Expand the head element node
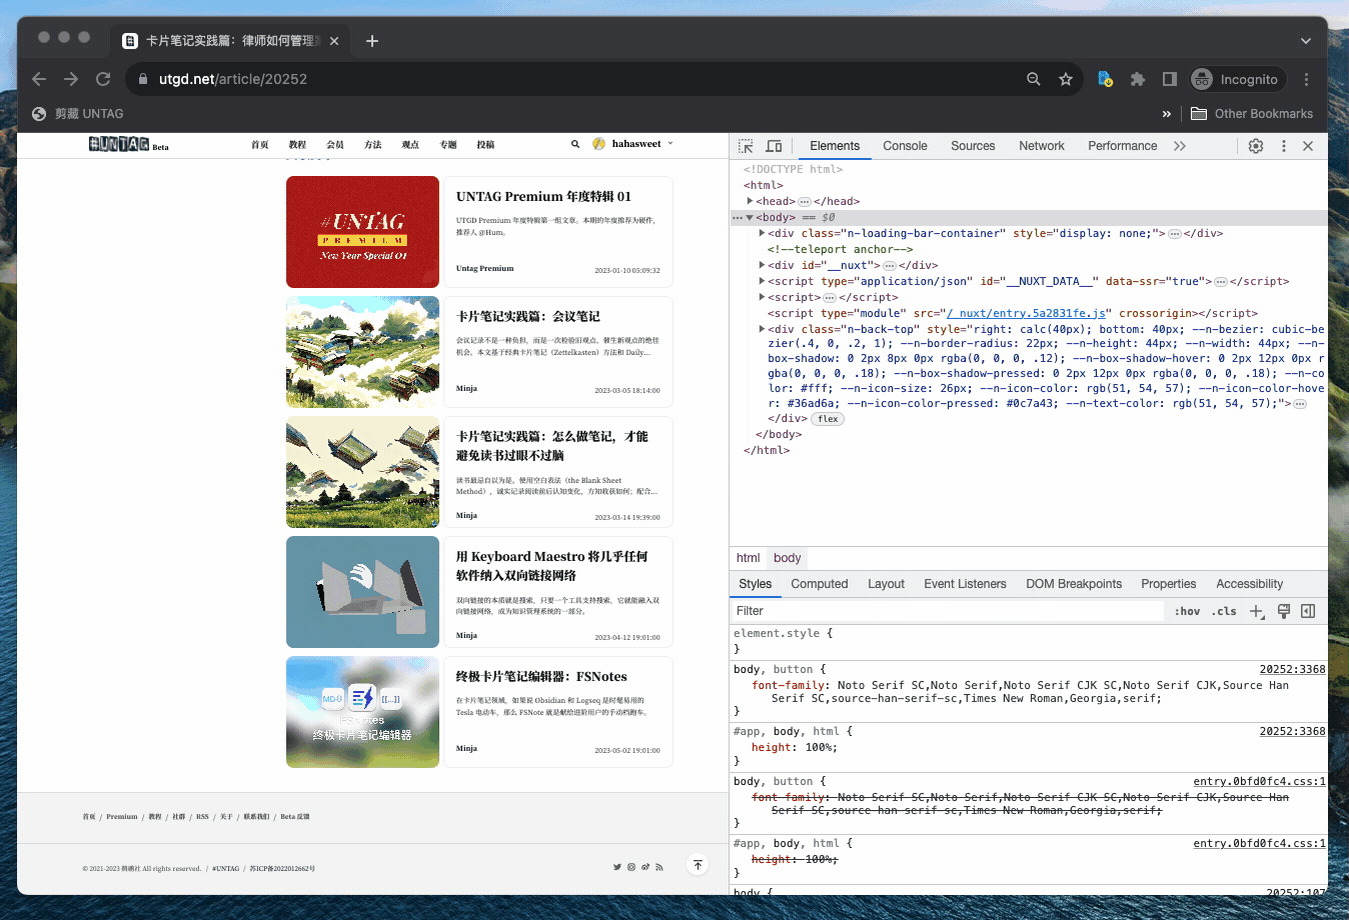The width and height of the screenshot is (1349, 920). pos(750,201)
